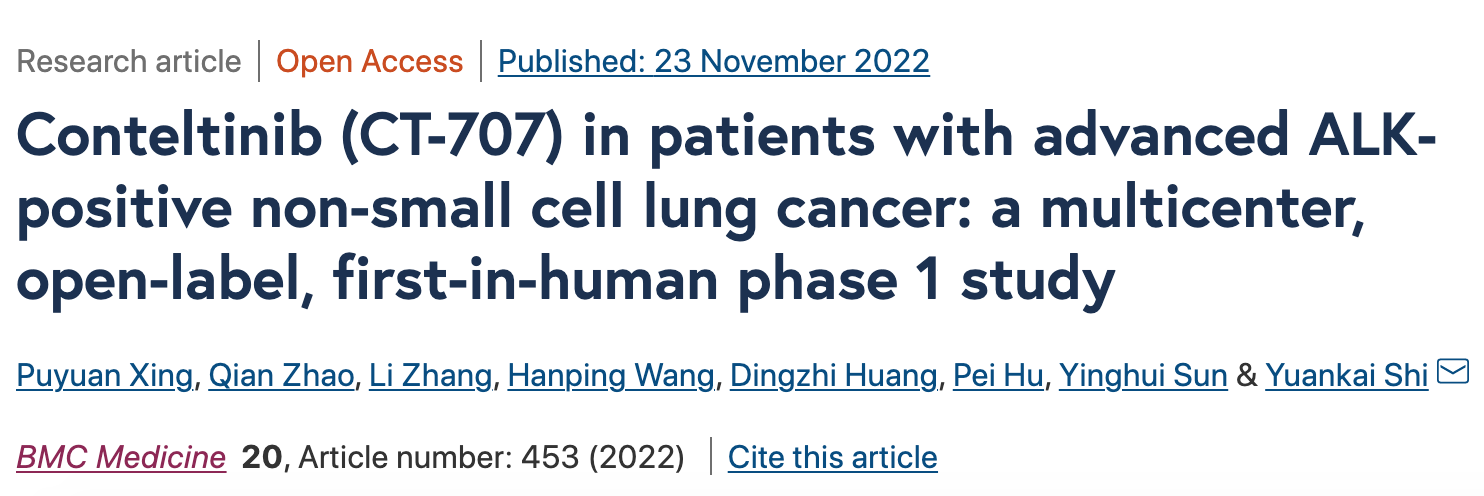Click the bold volume number 20
Viewport: 1484px width, 496px height.
tap(263, 458)
